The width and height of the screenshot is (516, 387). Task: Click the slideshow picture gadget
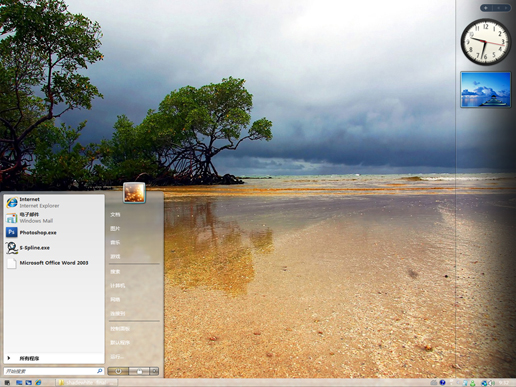point(486,89)
